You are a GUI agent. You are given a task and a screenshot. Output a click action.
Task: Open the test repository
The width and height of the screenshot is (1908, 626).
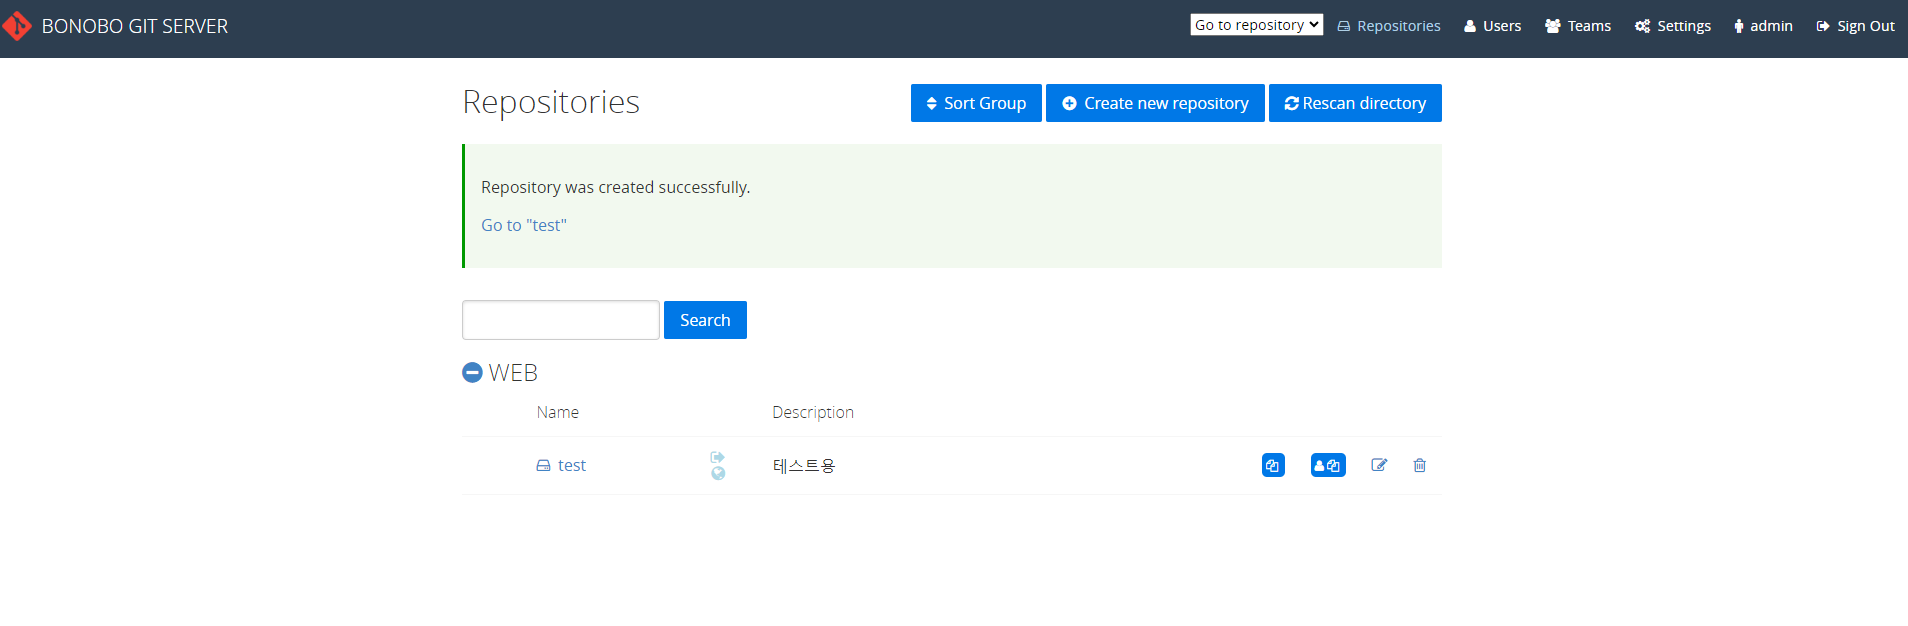[x=572, y=465]
